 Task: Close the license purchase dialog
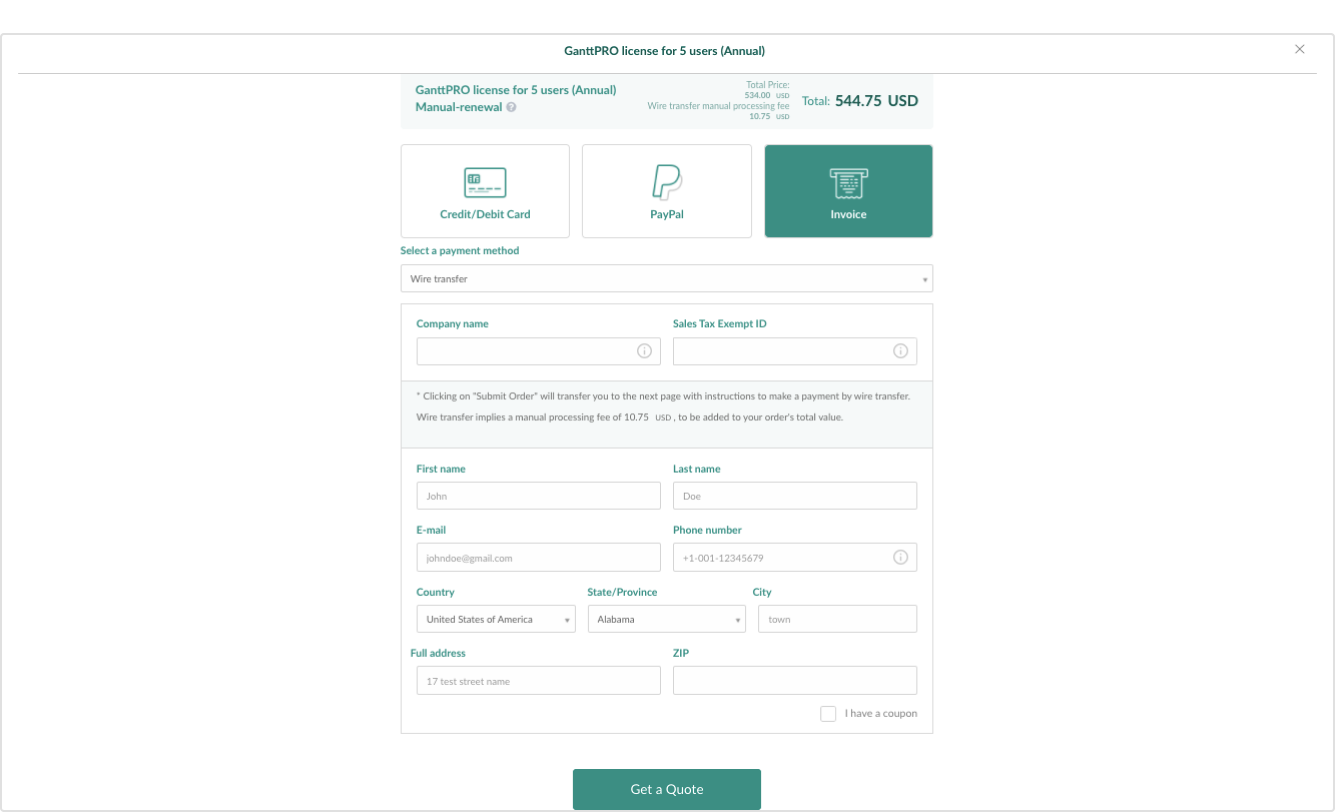coord(1300,49)
